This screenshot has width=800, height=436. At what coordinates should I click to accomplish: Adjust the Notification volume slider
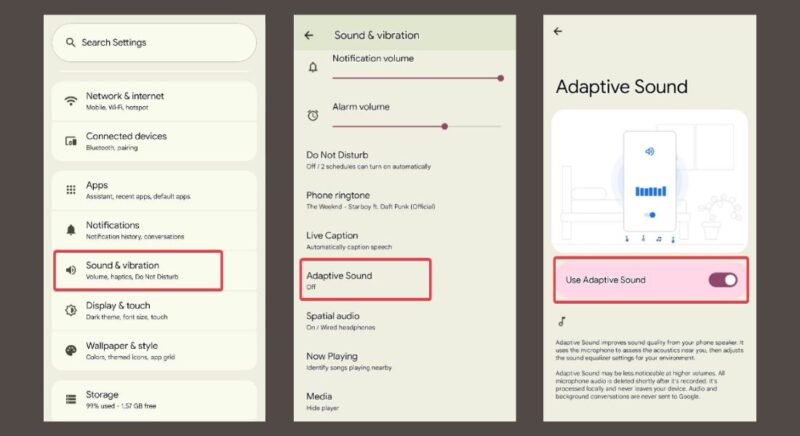tap(418, 78)
